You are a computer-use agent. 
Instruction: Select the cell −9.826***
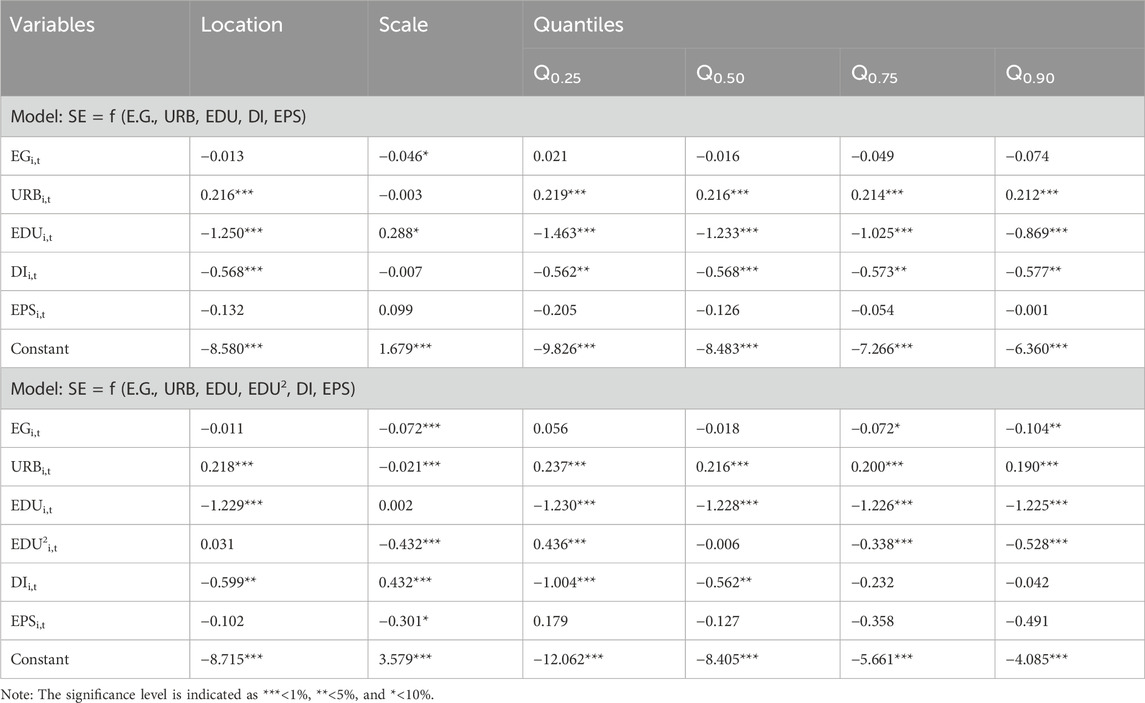pyautogui.click(x=564, y=349)
